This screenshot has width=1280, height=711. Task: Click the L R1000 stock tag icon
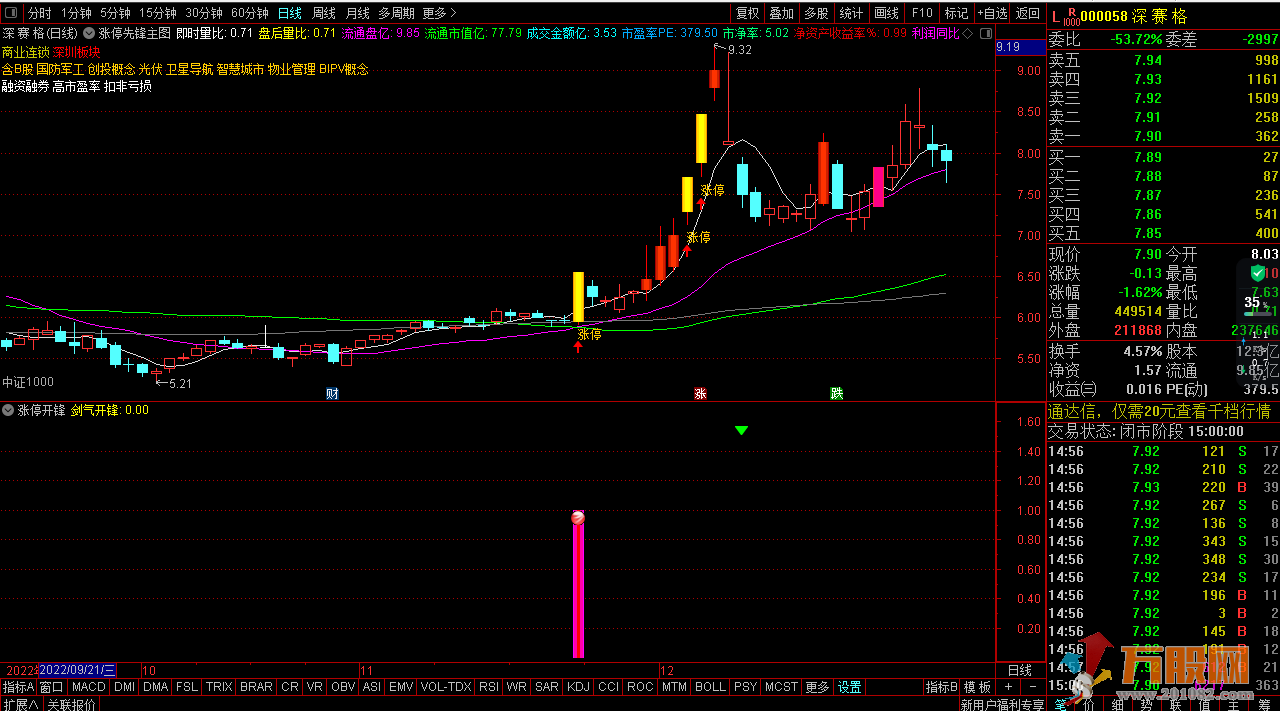coord(1064,15)
